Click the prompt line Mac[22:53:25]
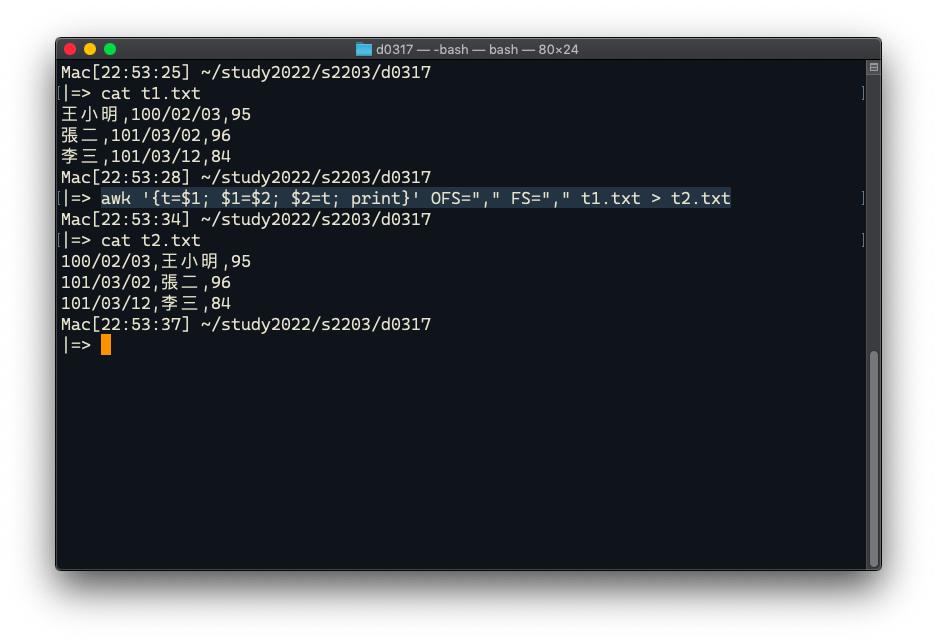 (x=246, y=73)
